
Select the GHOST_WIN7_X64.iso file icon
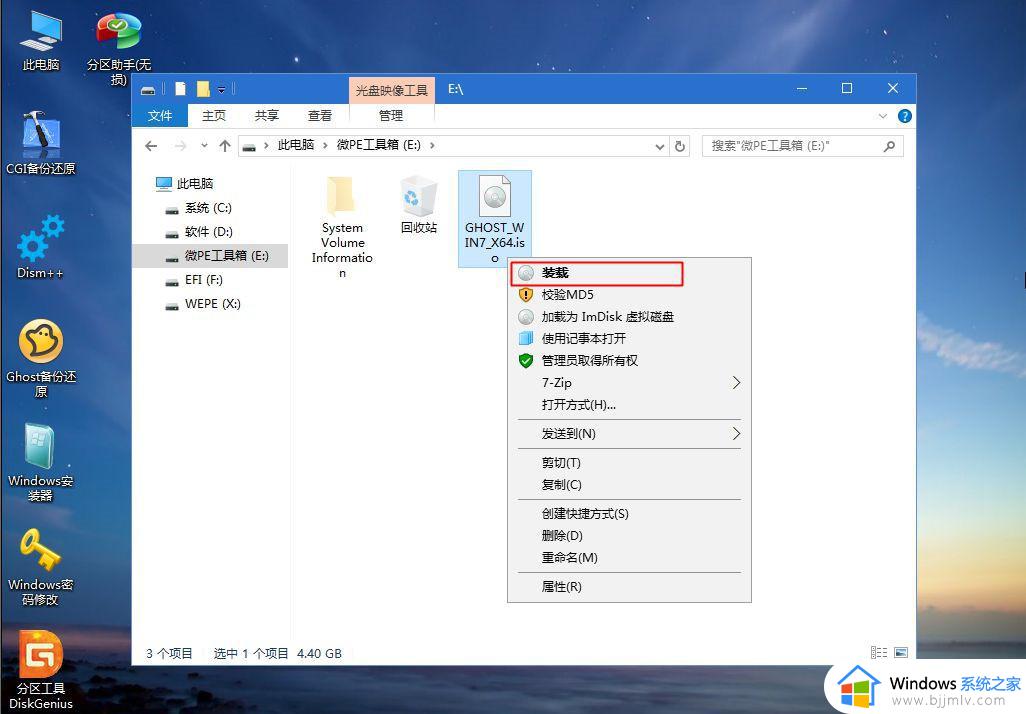click(x=495, y=219)
